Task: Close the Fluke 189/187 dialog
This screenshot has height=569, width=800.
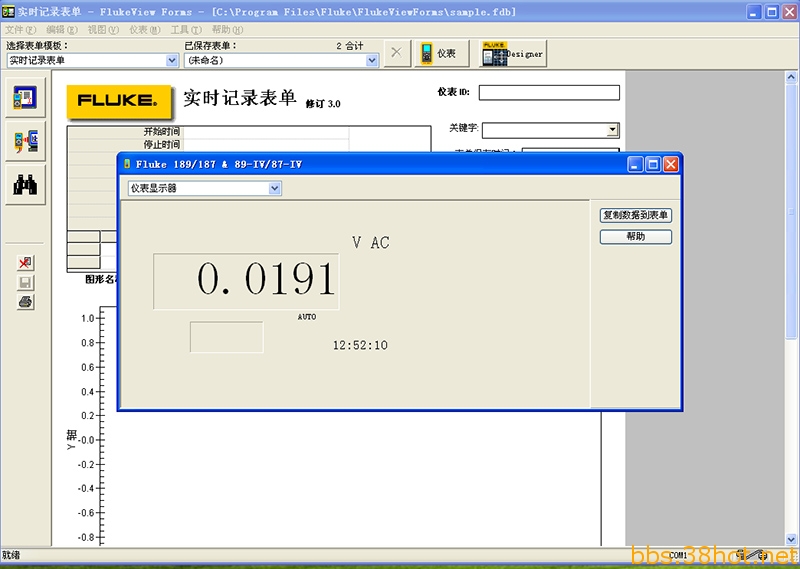Action: coord(670,164)
